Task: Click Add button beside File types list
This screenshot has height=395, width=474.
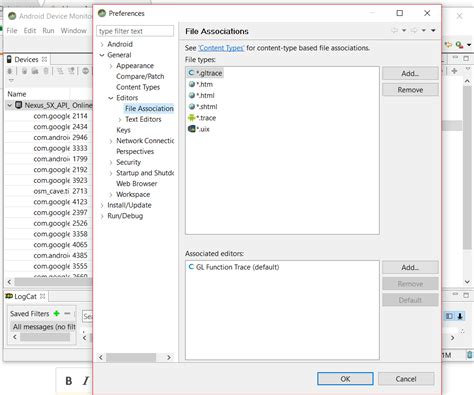Action: click(410, 73)
